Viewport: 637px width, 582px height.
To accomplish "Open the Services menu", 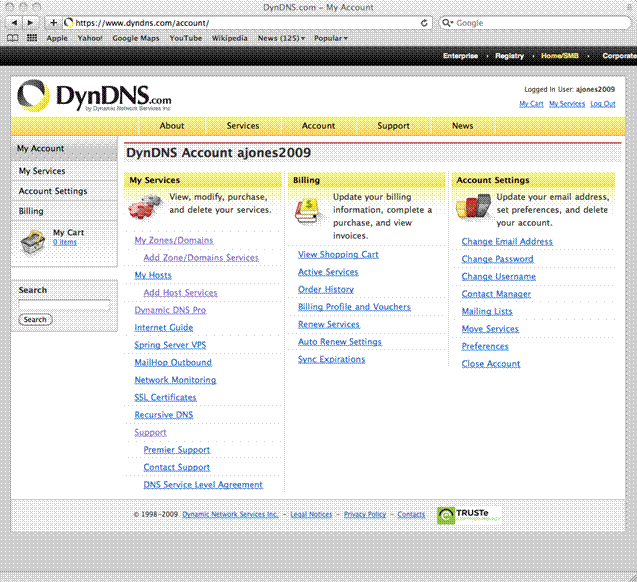I will coord(243,126).
